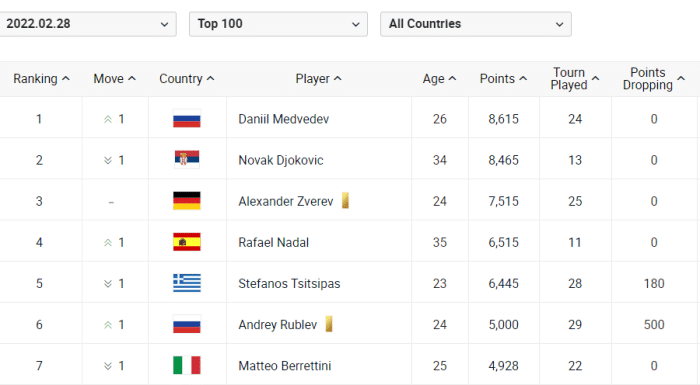Click the Greek flag next to Tsitsipas
Screen dimensions: 700x385
tap(187, 283)
